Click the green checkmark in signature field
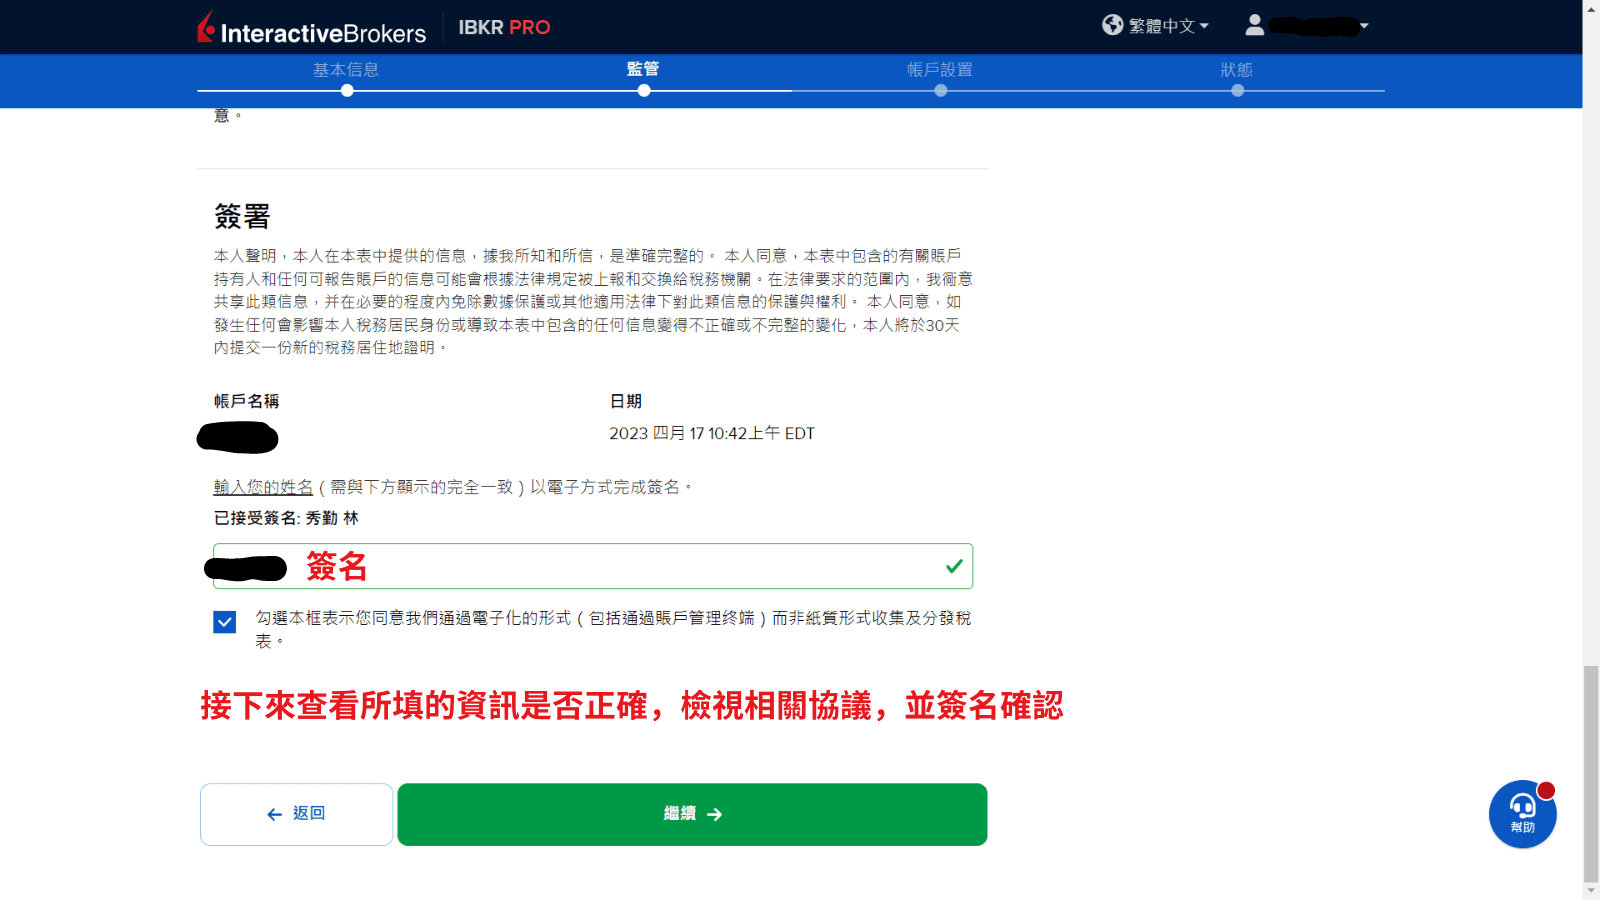The height and width of the screenshot is (900, 1600). click(x=955, y=565)
